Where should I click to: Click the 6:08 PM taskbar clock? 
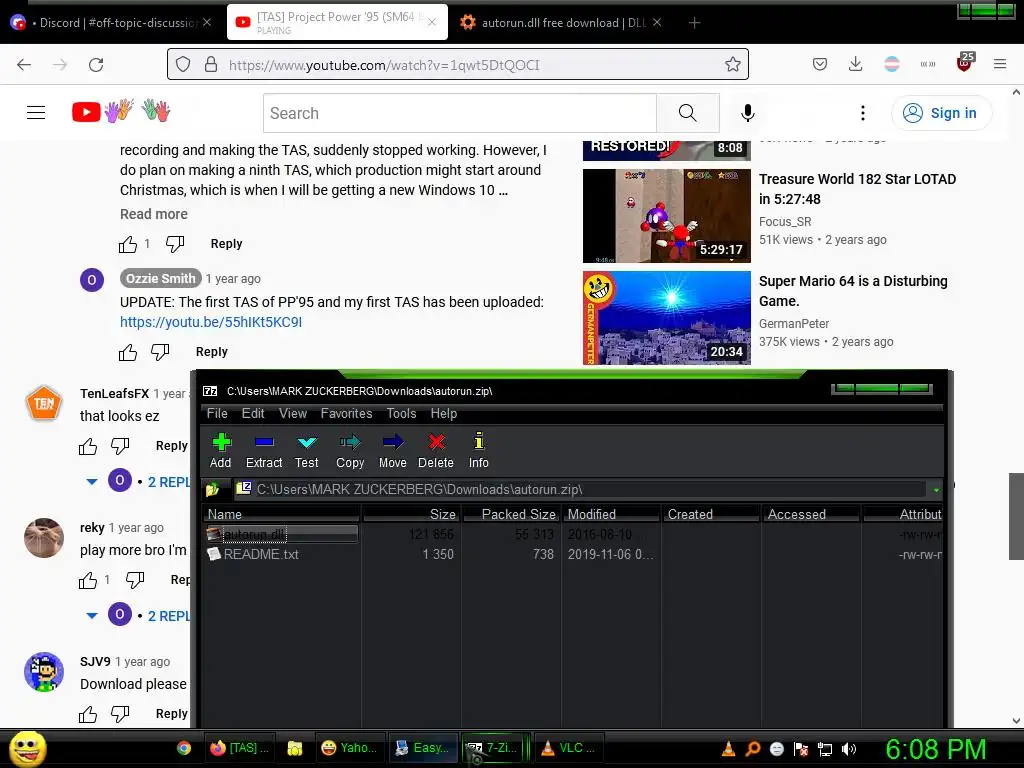(x=935, y=749)
